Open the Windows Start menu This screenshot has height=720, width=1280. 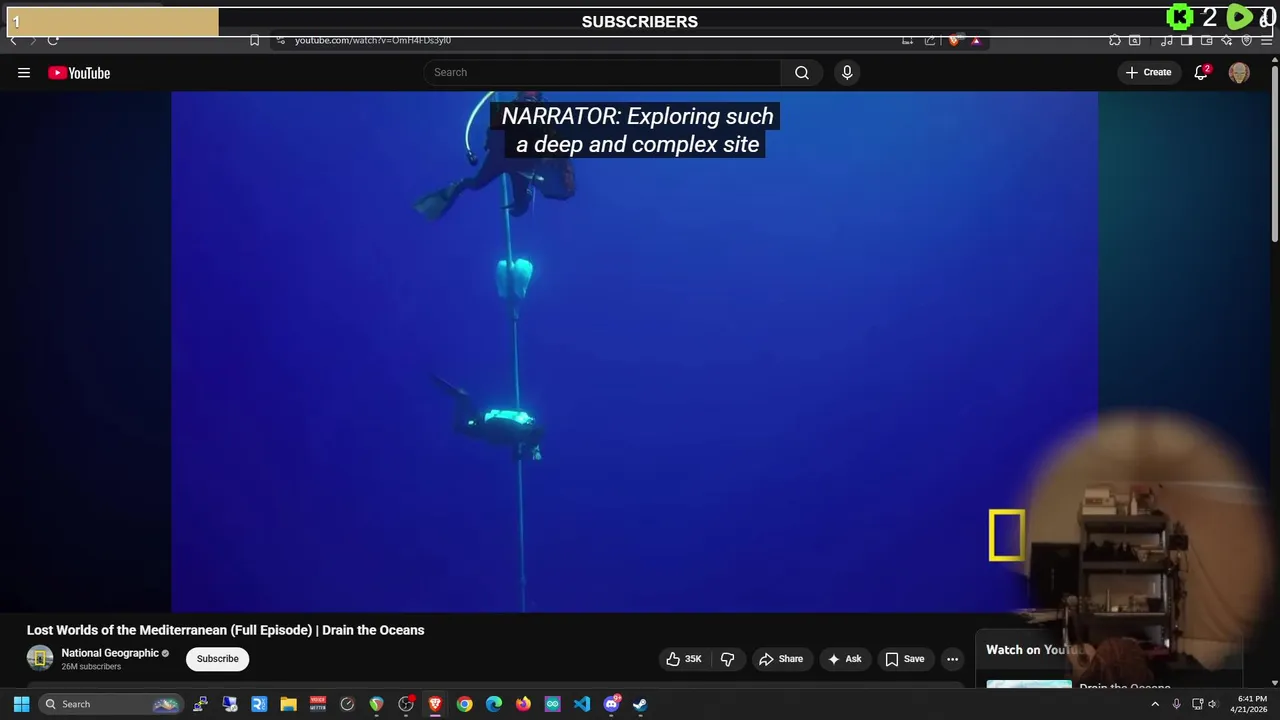coord(21,704)
